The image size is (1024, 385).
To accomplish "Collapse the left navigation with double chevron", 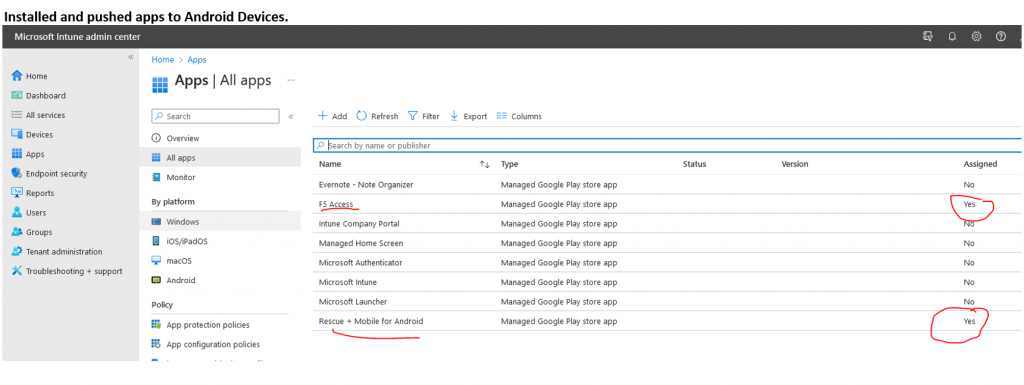I will coord(131,57).
